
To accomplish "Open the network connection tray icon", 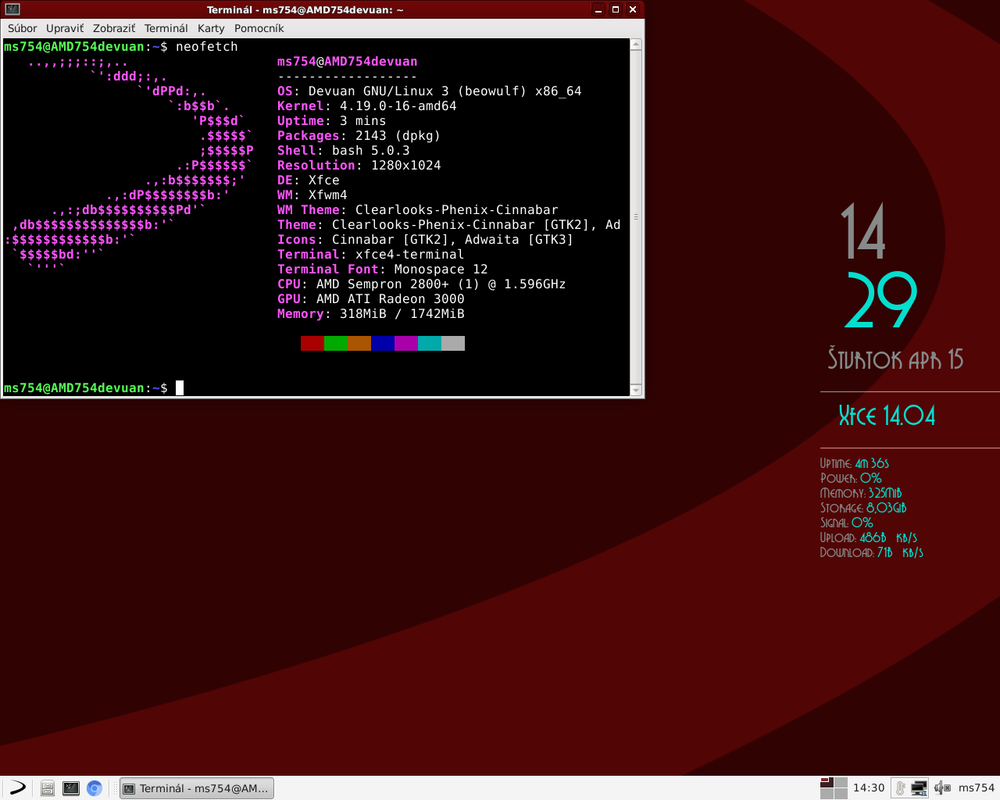I will pos(919,789).
